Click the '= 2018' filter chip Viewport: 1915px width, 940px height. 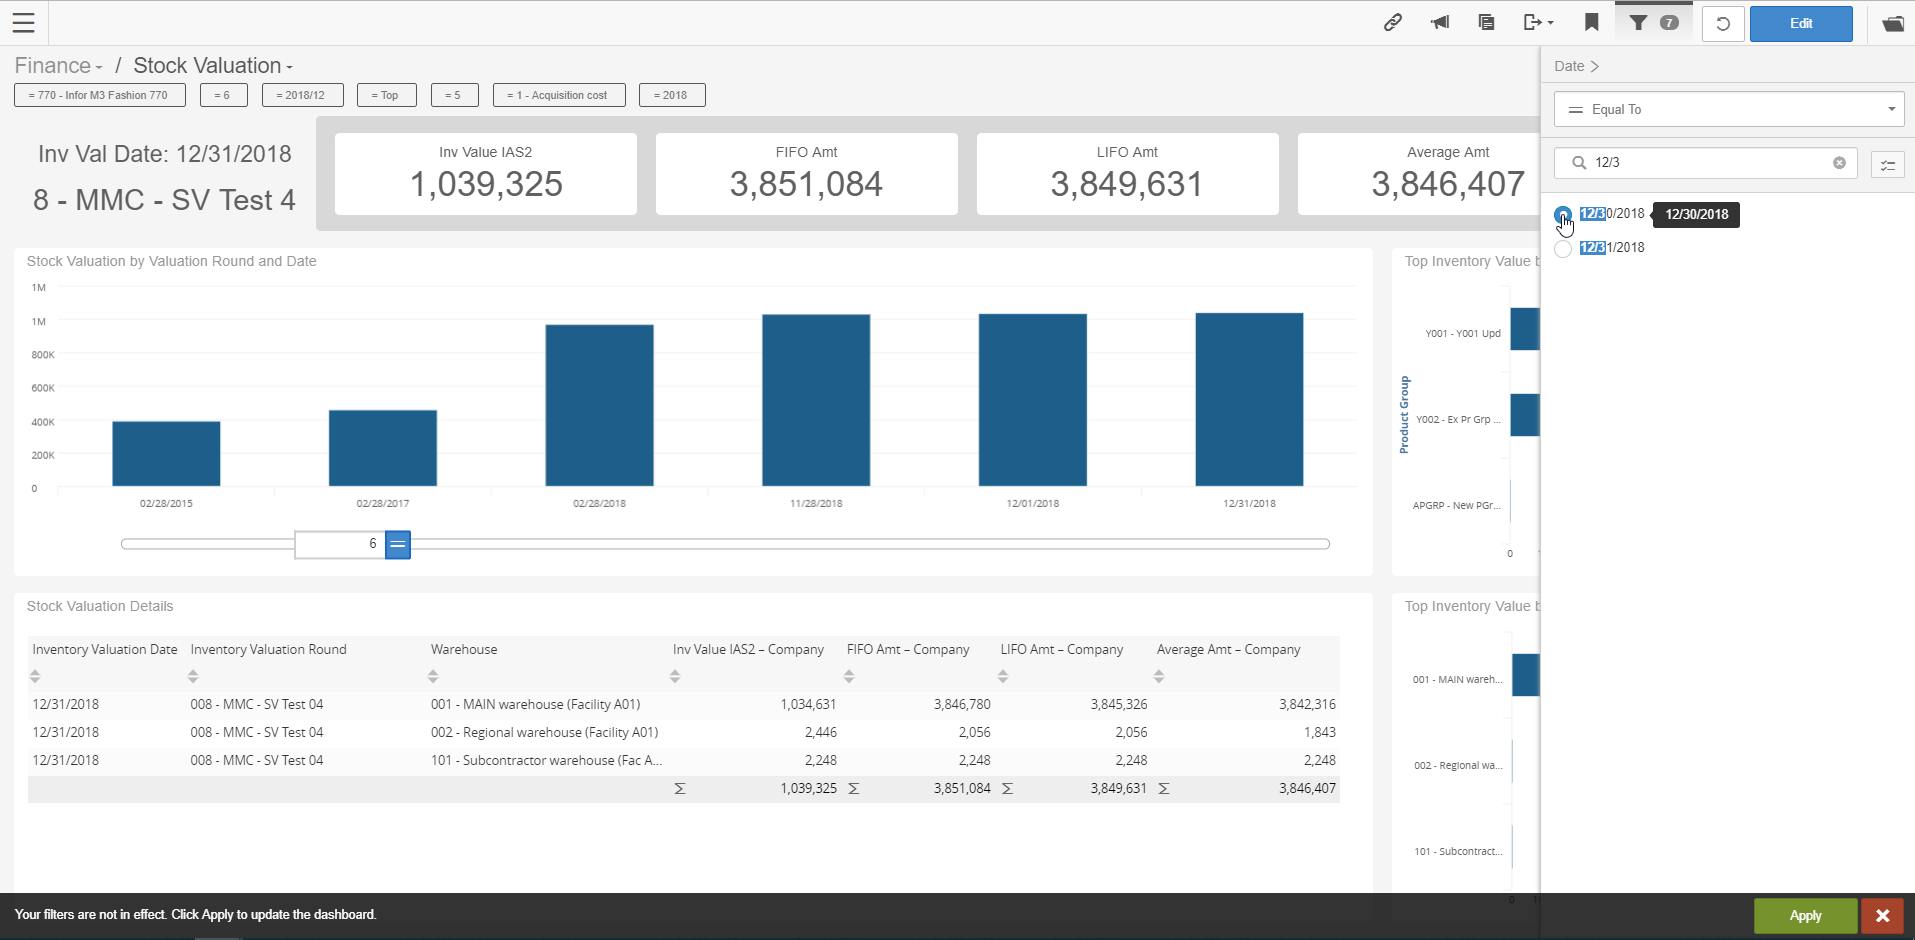(672, 95)
